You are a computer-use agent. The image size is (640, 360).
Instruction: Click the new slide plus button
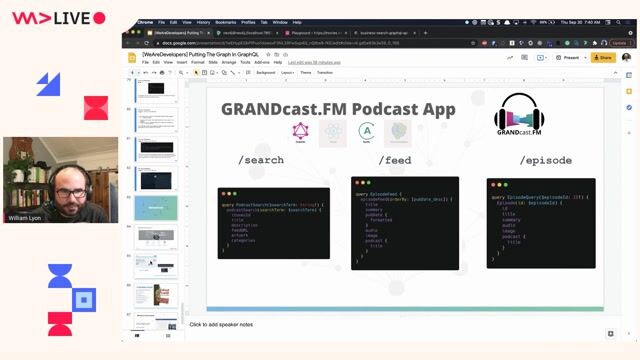(x=132, y=73)
